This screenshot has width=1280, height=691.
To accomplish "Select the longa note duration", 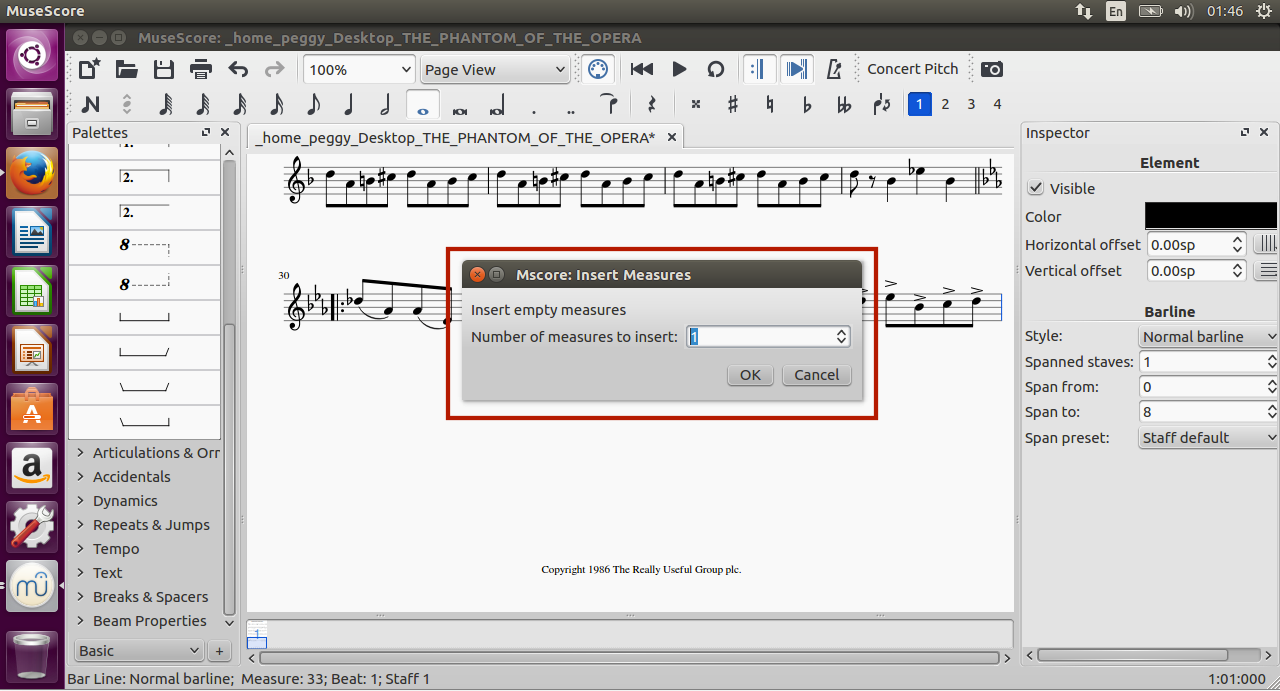I will (x=497, y=104).
